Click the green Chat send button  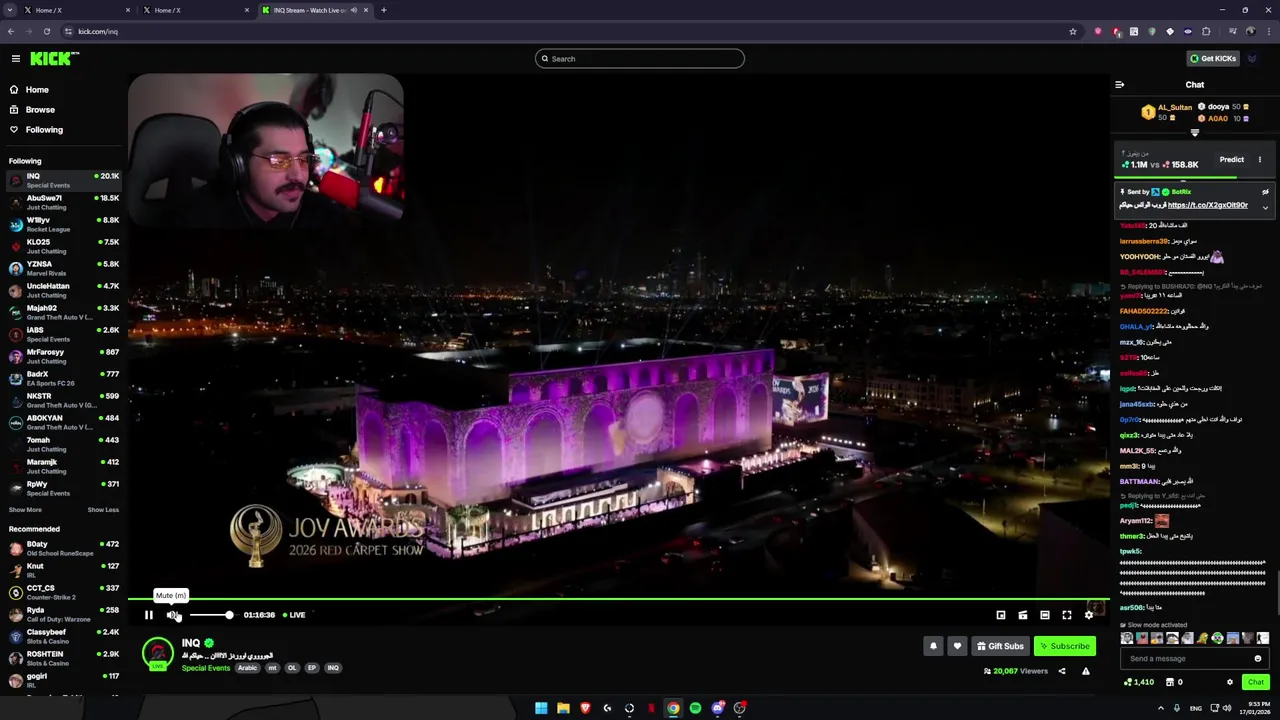tap(1256, 682)
